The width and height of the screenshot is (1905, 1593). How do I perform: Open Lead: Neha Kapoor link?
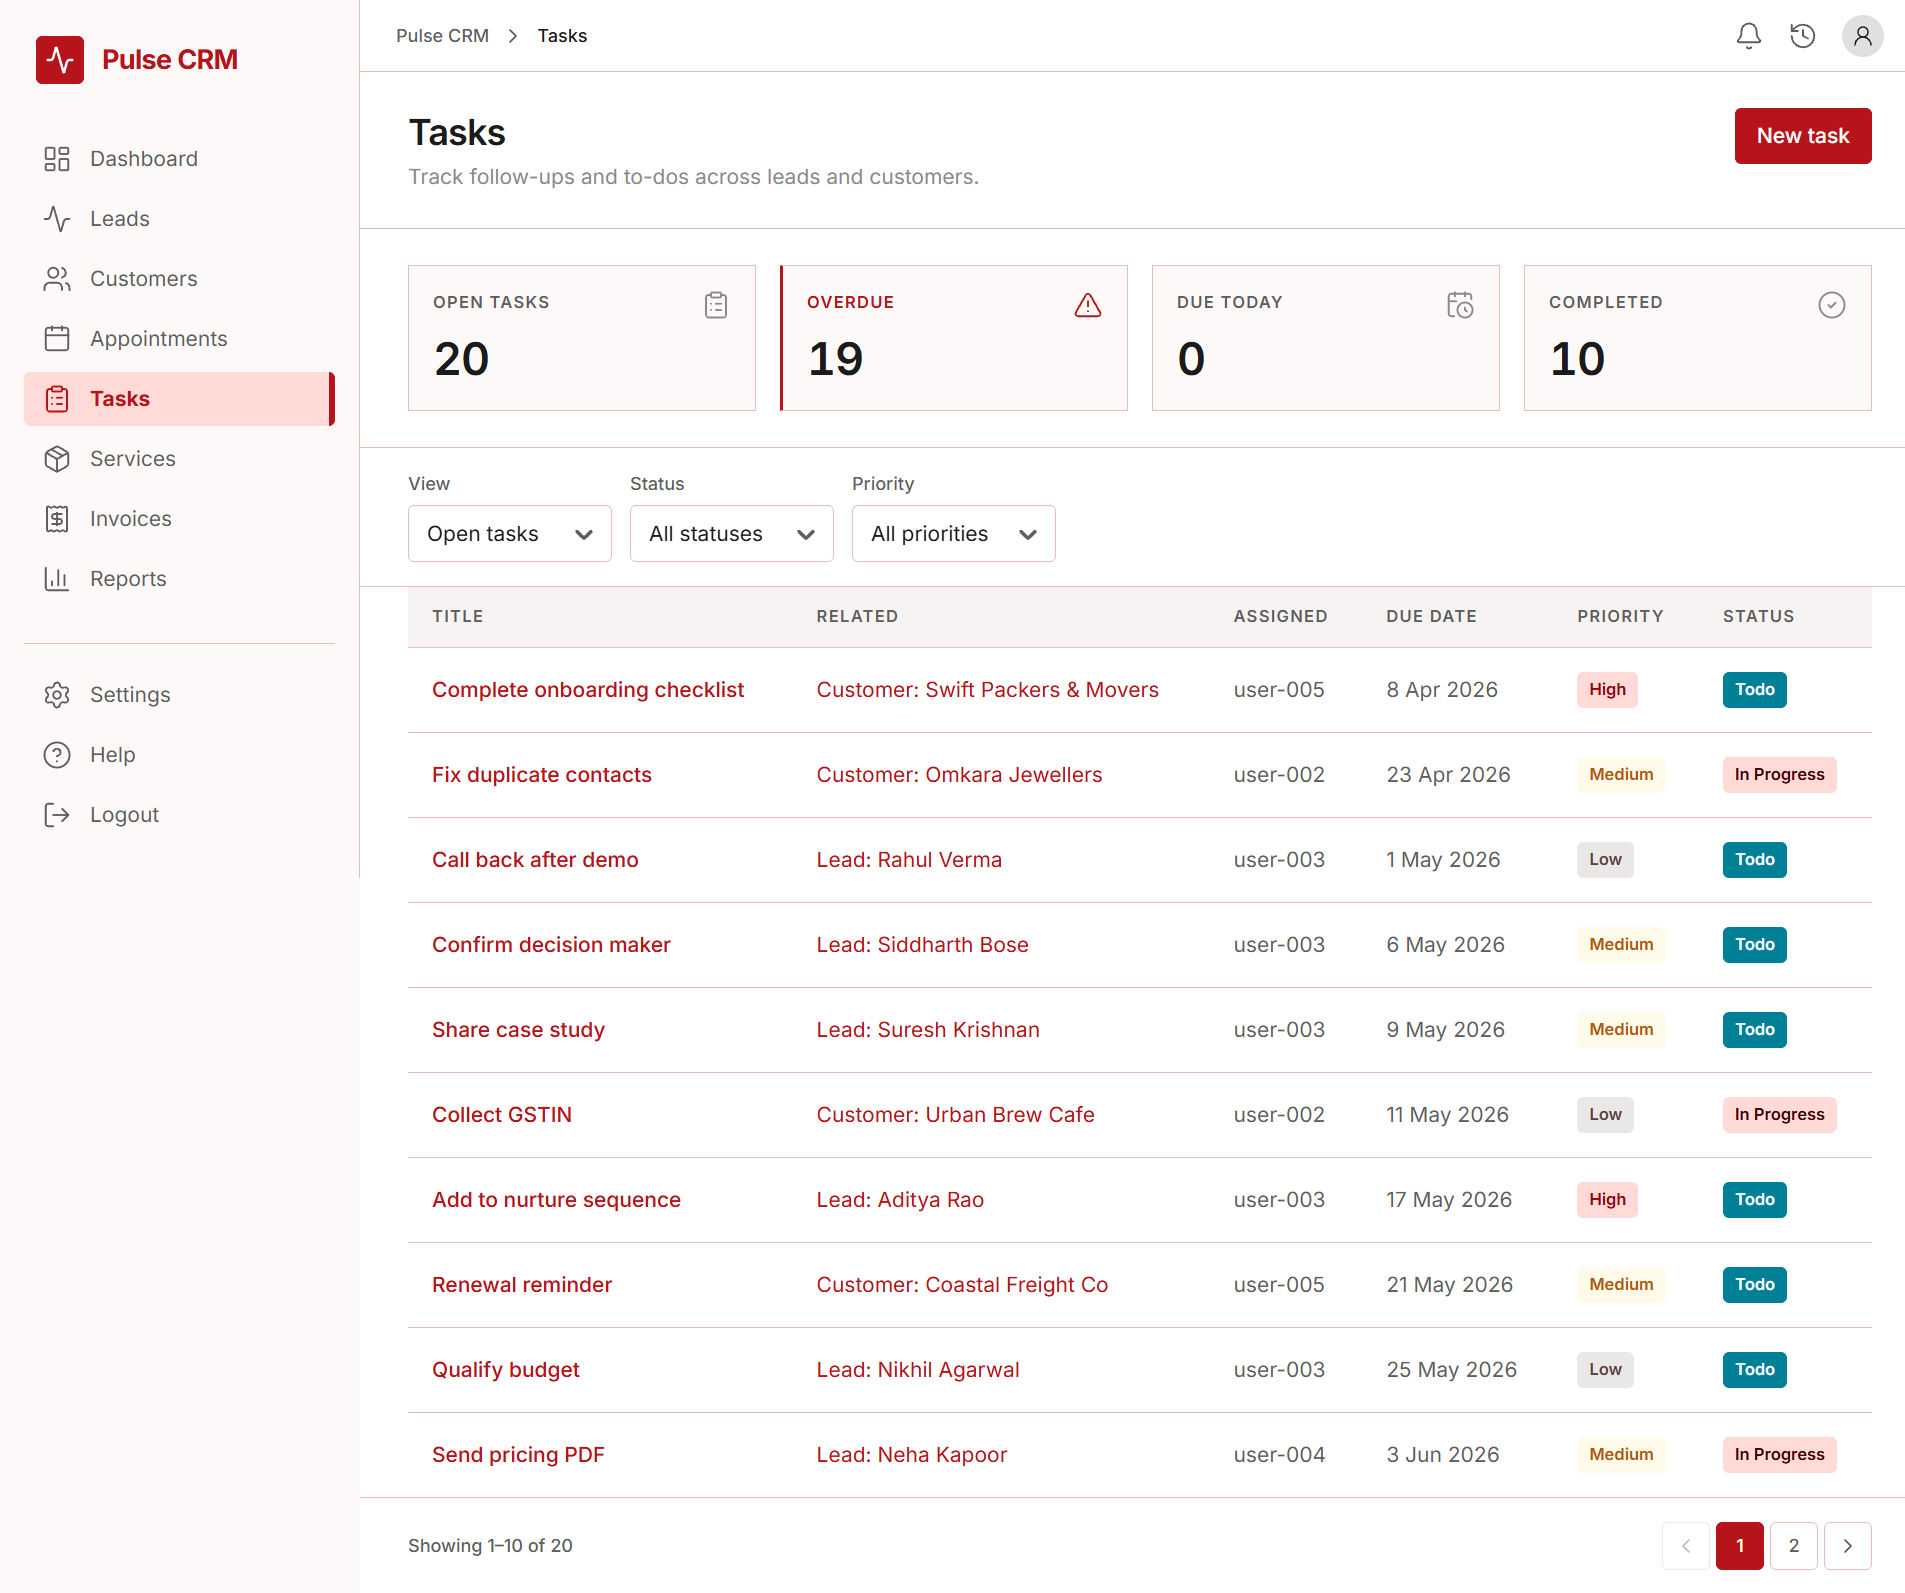[x=911, y=1455]
